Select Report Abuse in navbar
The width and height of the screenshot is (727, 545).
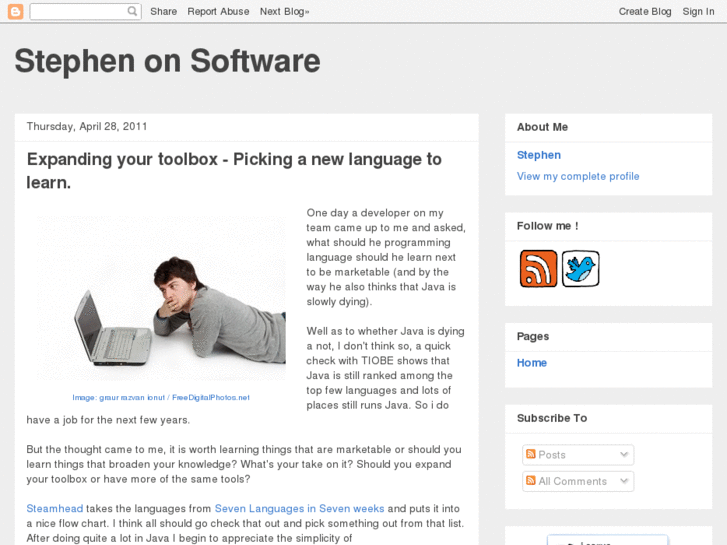coord(218,11)
